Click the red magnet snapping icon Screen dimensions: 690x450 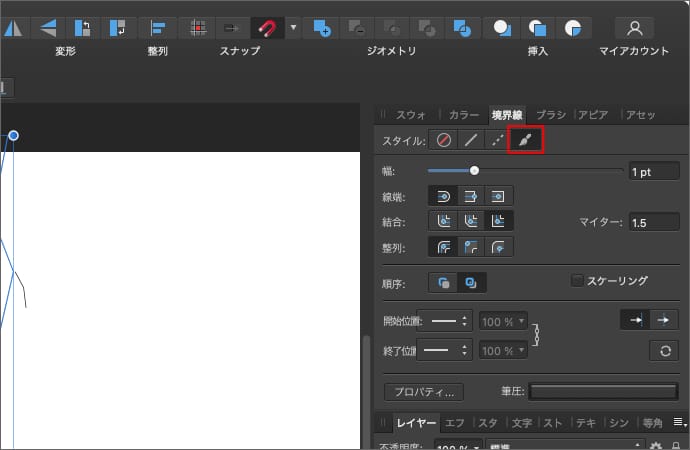pyautogui.click(x=266, y=27)
